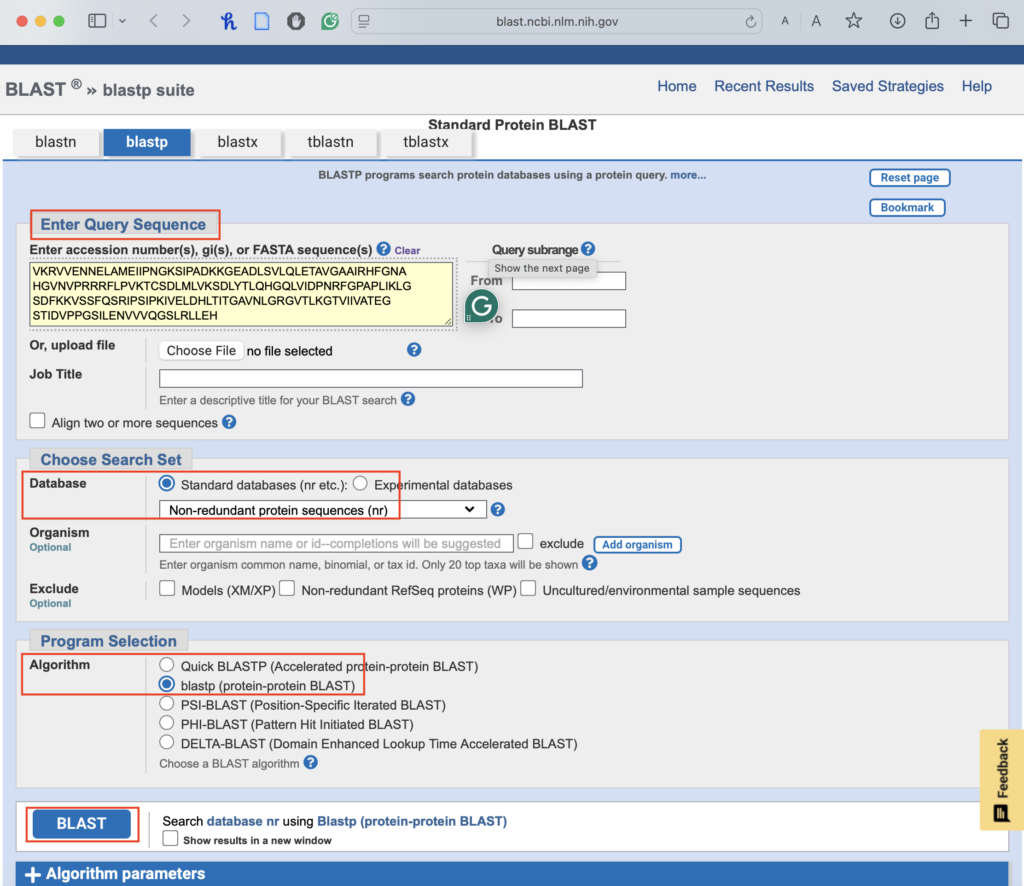Enable Align two or more sequences checkbox

coord(38,422)
